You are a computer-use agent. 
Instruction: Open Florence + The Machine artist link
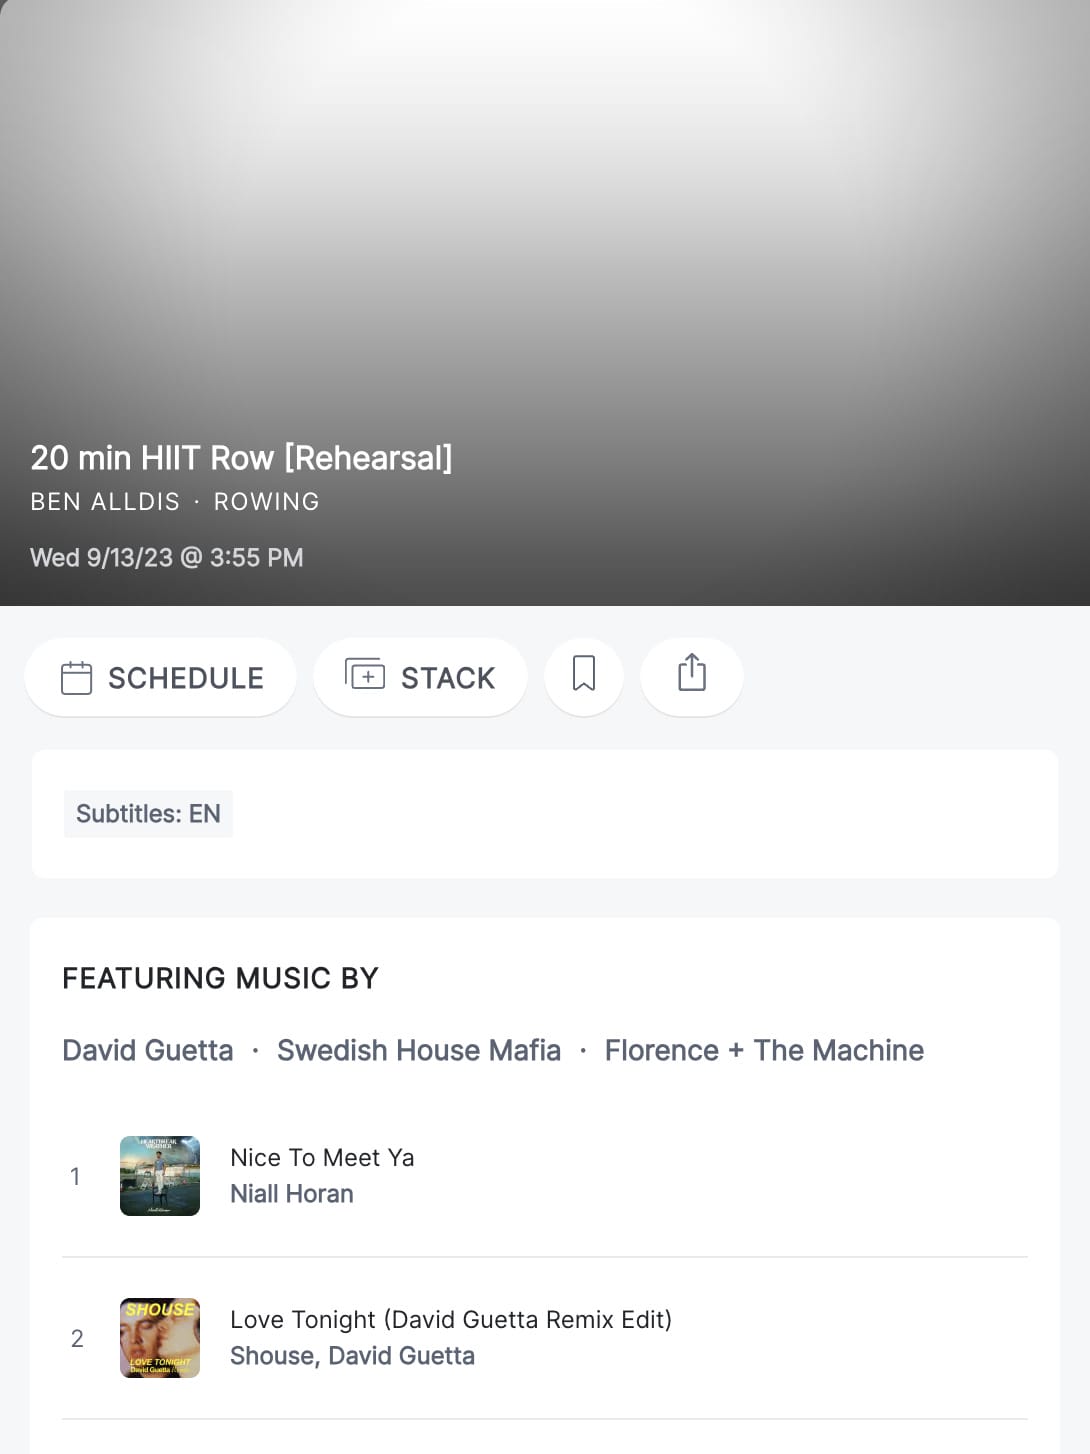tap(765, 1050)
